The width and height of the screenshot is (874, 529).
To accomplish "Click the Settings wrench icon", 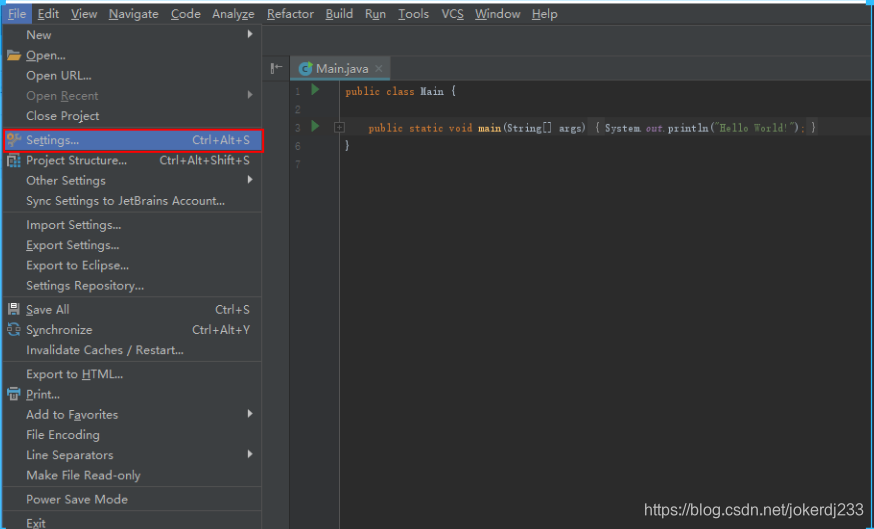I will tap(14, 140).
